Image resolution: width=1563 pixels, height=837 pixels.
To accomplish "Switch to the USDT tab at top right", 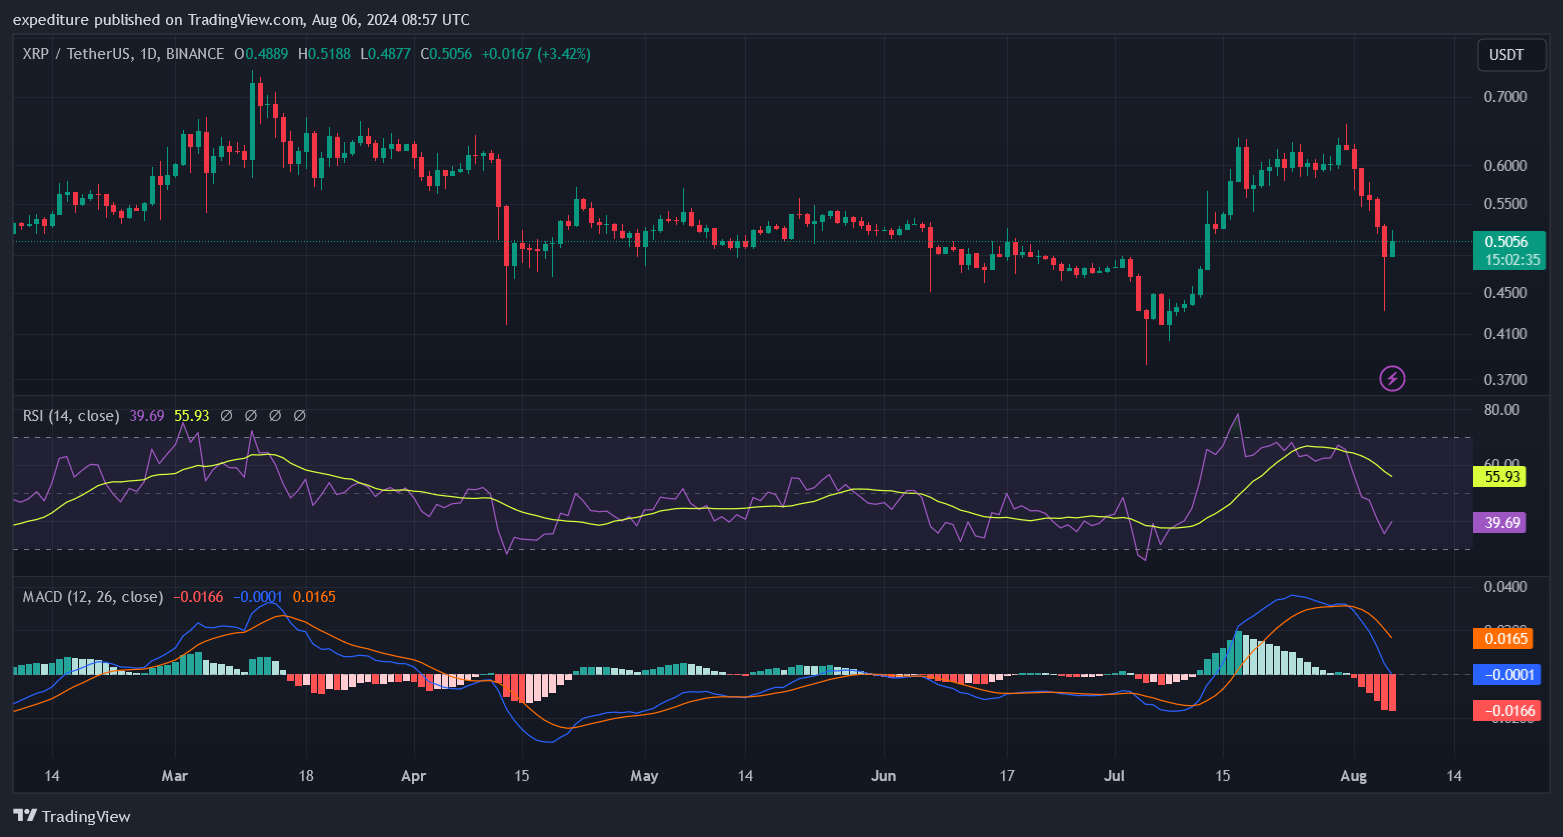I will (x=1511, y=55).
